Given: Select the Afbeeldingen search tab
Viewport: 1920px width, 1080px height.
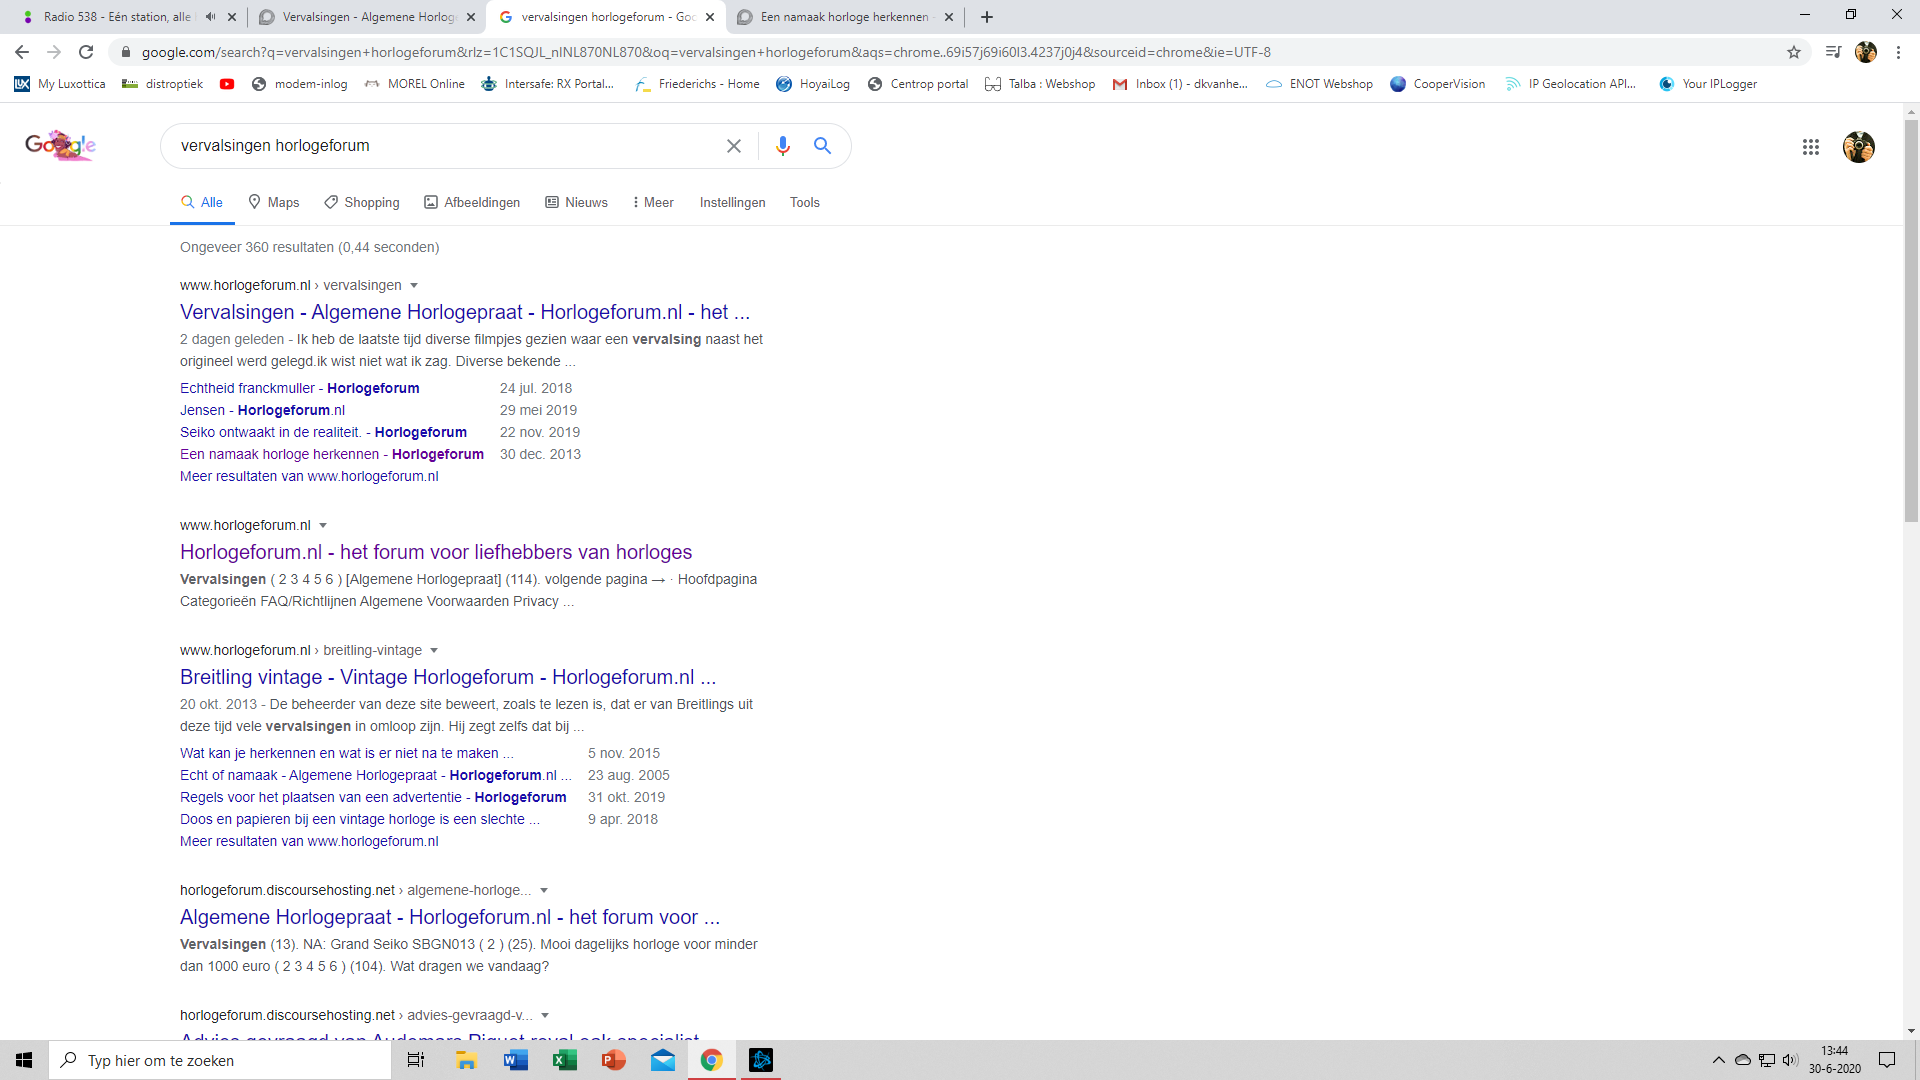Looking at the screenshot, I should [x=472, y=202].
